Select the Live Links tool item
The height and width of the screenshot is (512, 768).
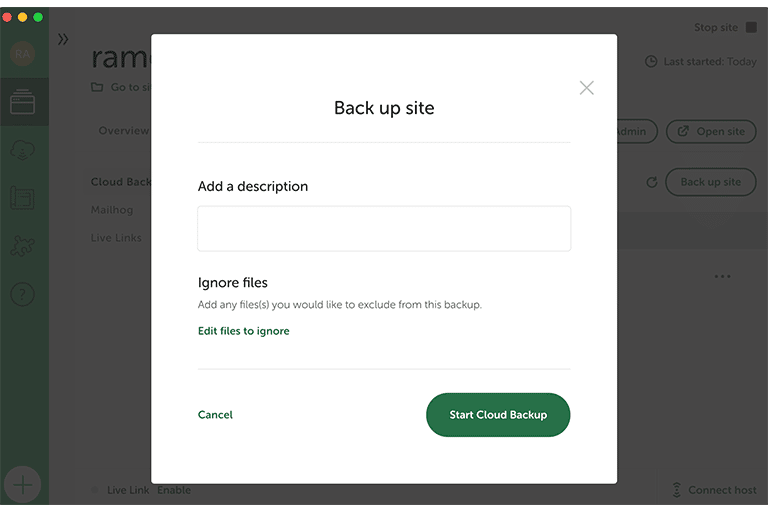click(116, 238)
